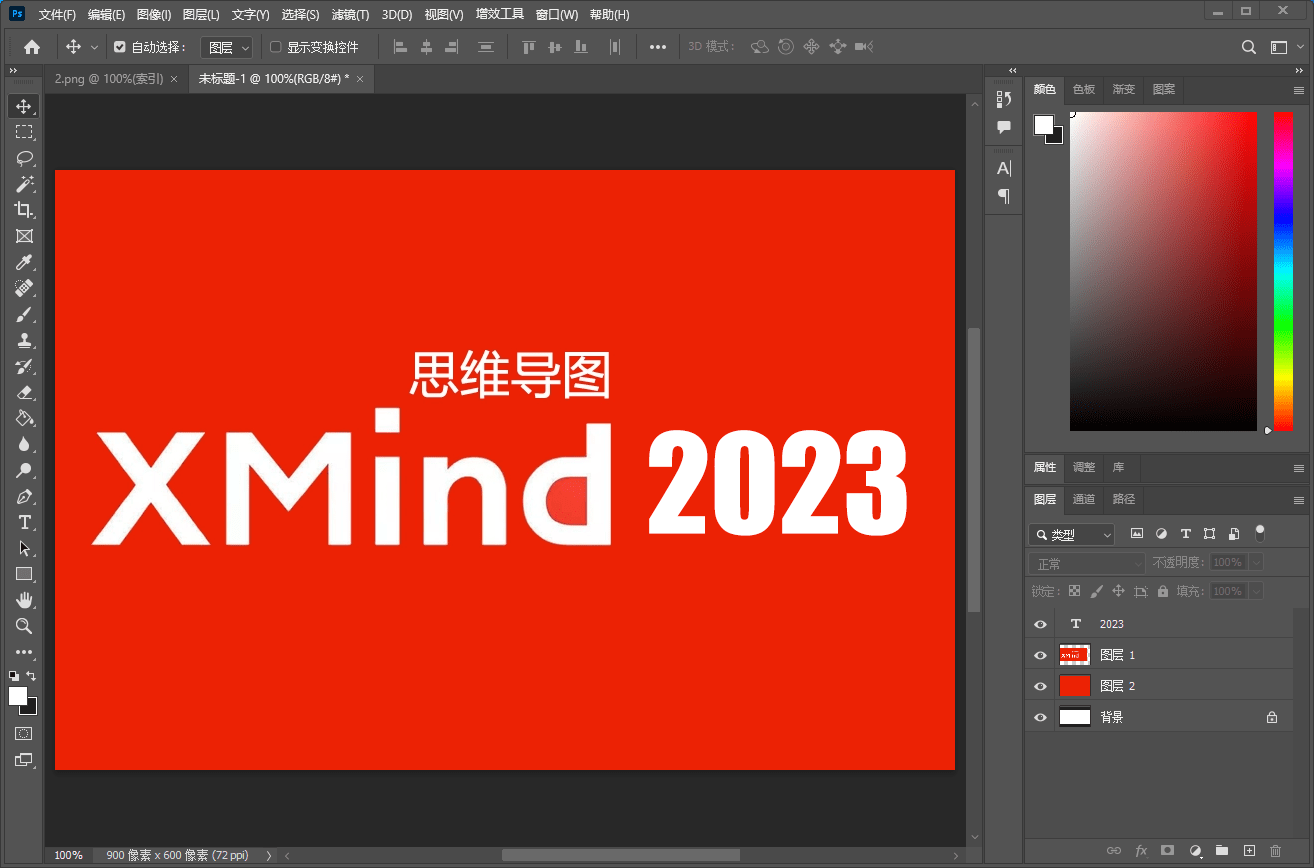The height and width of the screenshot is (868, 1314).
Task: Select the Frame tool
Action: tap(24, 236)
